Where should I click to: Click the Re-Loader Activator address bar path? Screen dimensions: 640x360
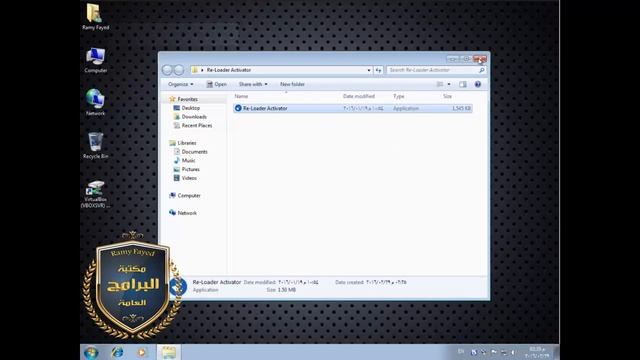click(229, 70)
